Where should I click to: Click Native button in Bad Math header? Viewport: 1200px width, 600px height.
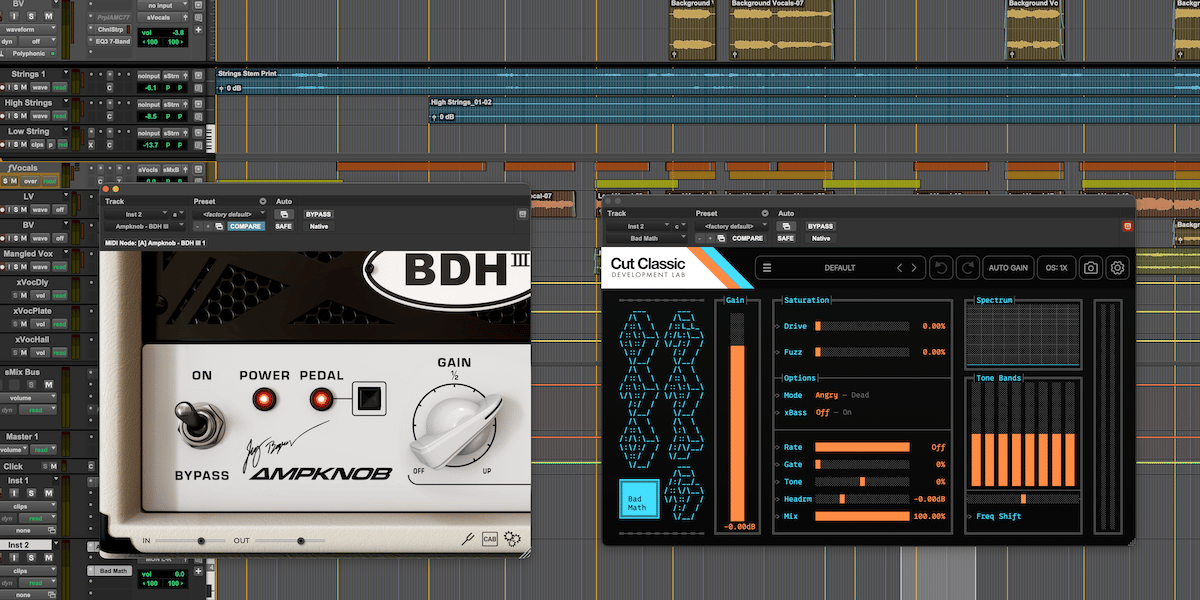pos(820,238)
